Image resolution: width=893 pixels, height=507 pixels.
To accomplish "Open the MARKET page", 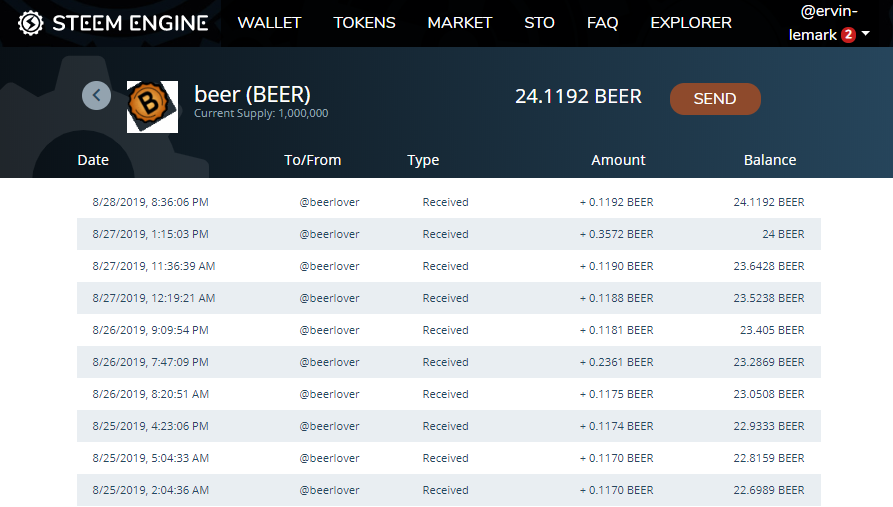I will coord(459,22).
